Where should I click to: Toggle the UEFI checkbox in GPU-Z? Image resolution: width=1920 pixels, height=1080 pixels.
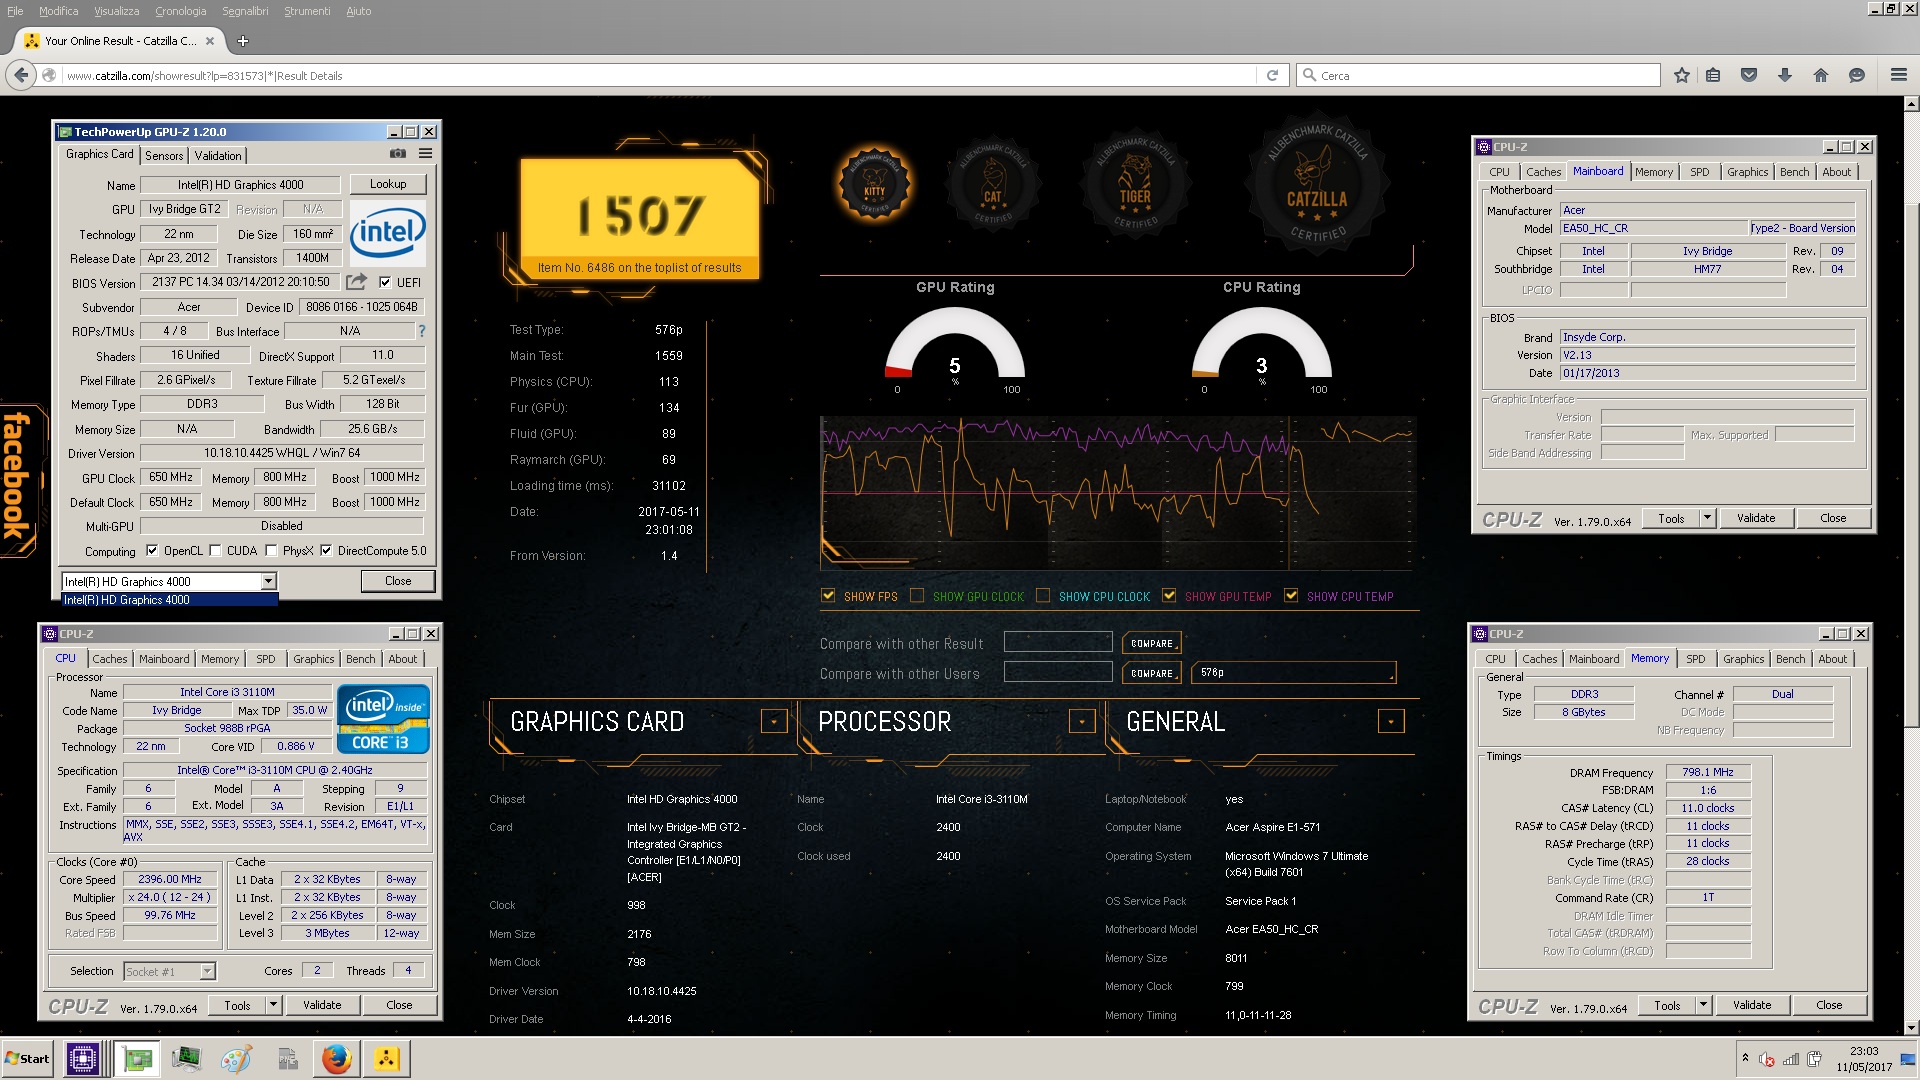[385, 282]
